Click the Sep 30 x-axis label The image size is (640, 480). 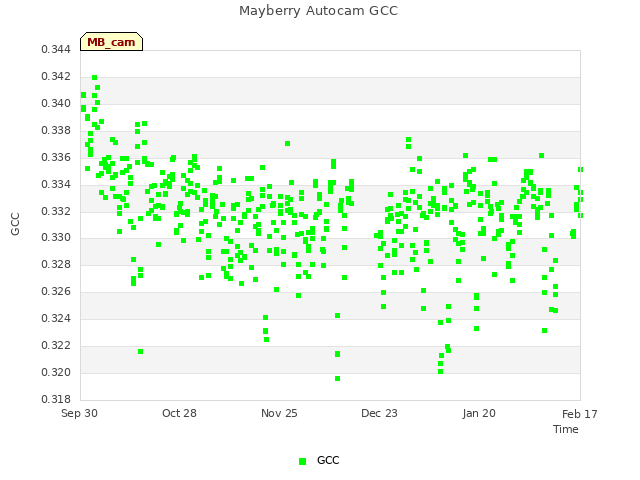(79, 413)
